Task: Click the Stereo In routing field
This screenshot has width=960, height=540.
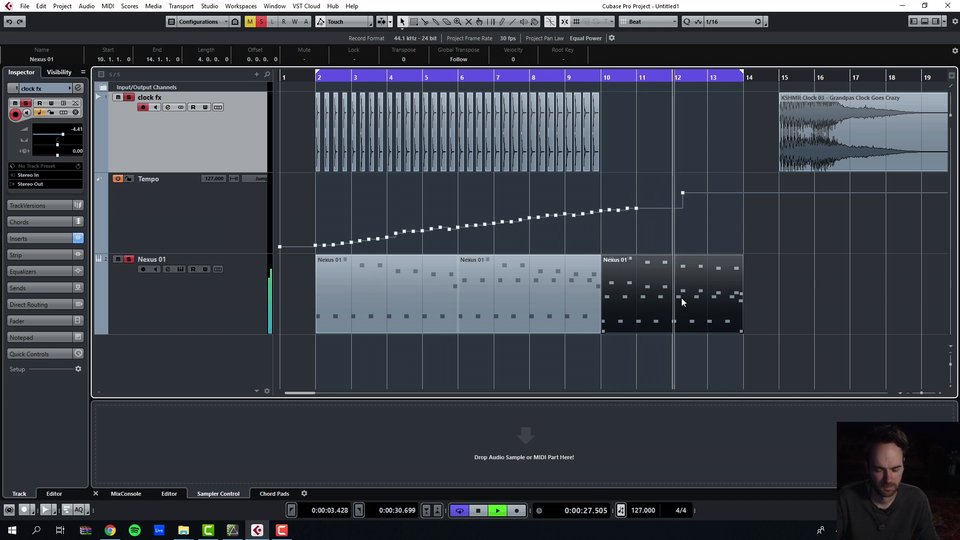Action: coord(45,175)
